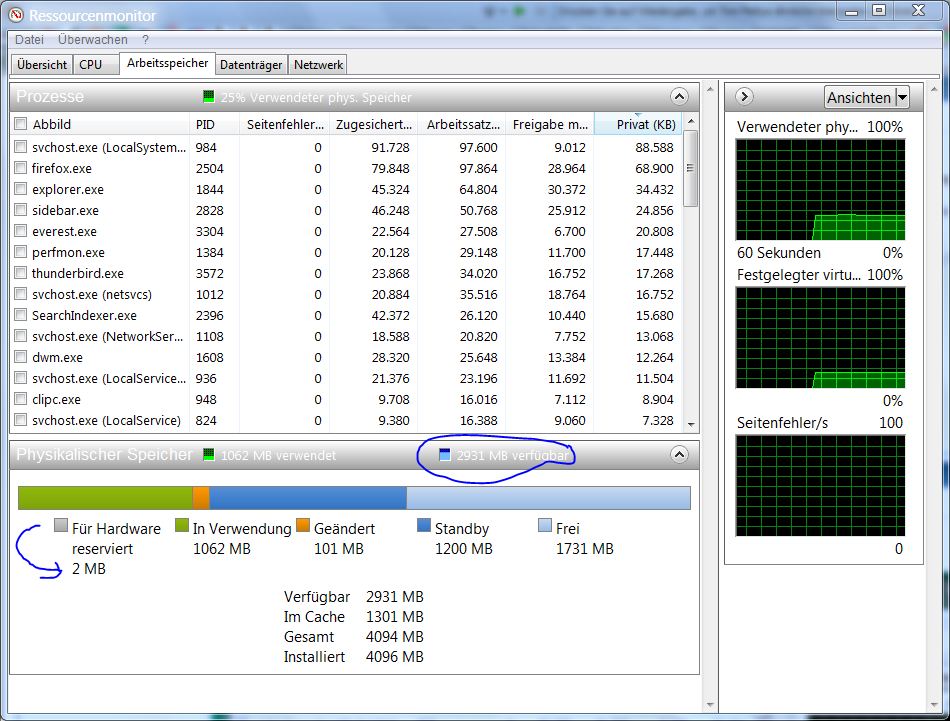Check the perfmon.exe checkbox
The height and width of the screenshot is (721, 950).
(x=21, y=251)
